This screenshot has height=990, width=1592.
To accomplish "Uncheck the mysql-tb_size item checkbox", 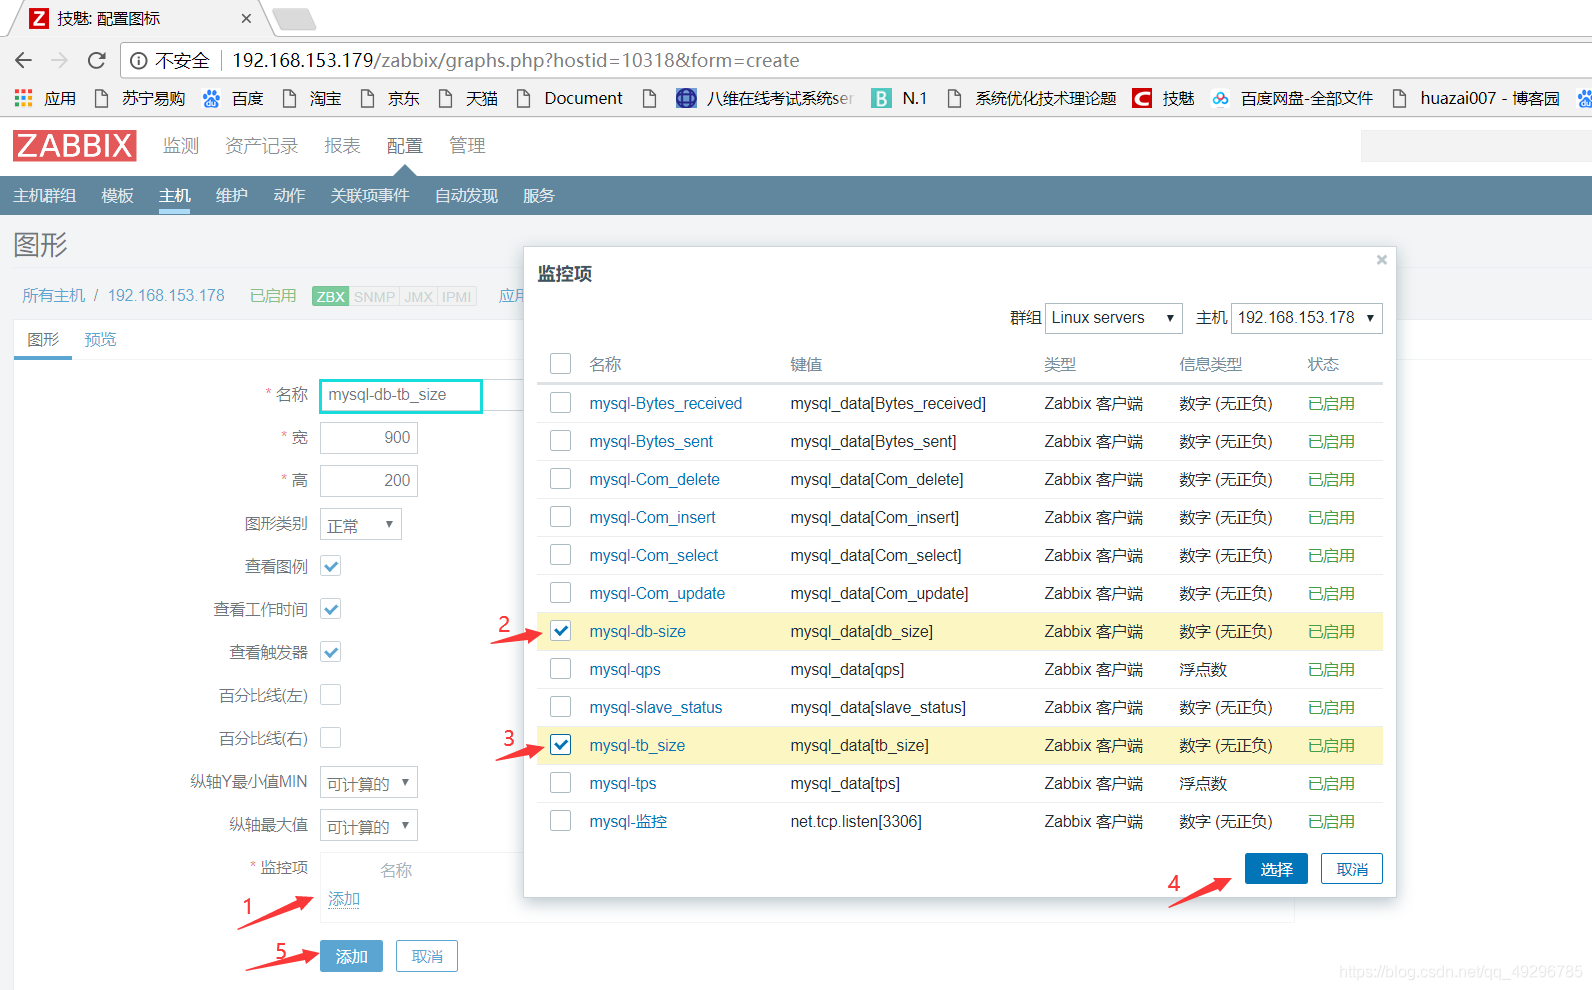I will (561, 744).
